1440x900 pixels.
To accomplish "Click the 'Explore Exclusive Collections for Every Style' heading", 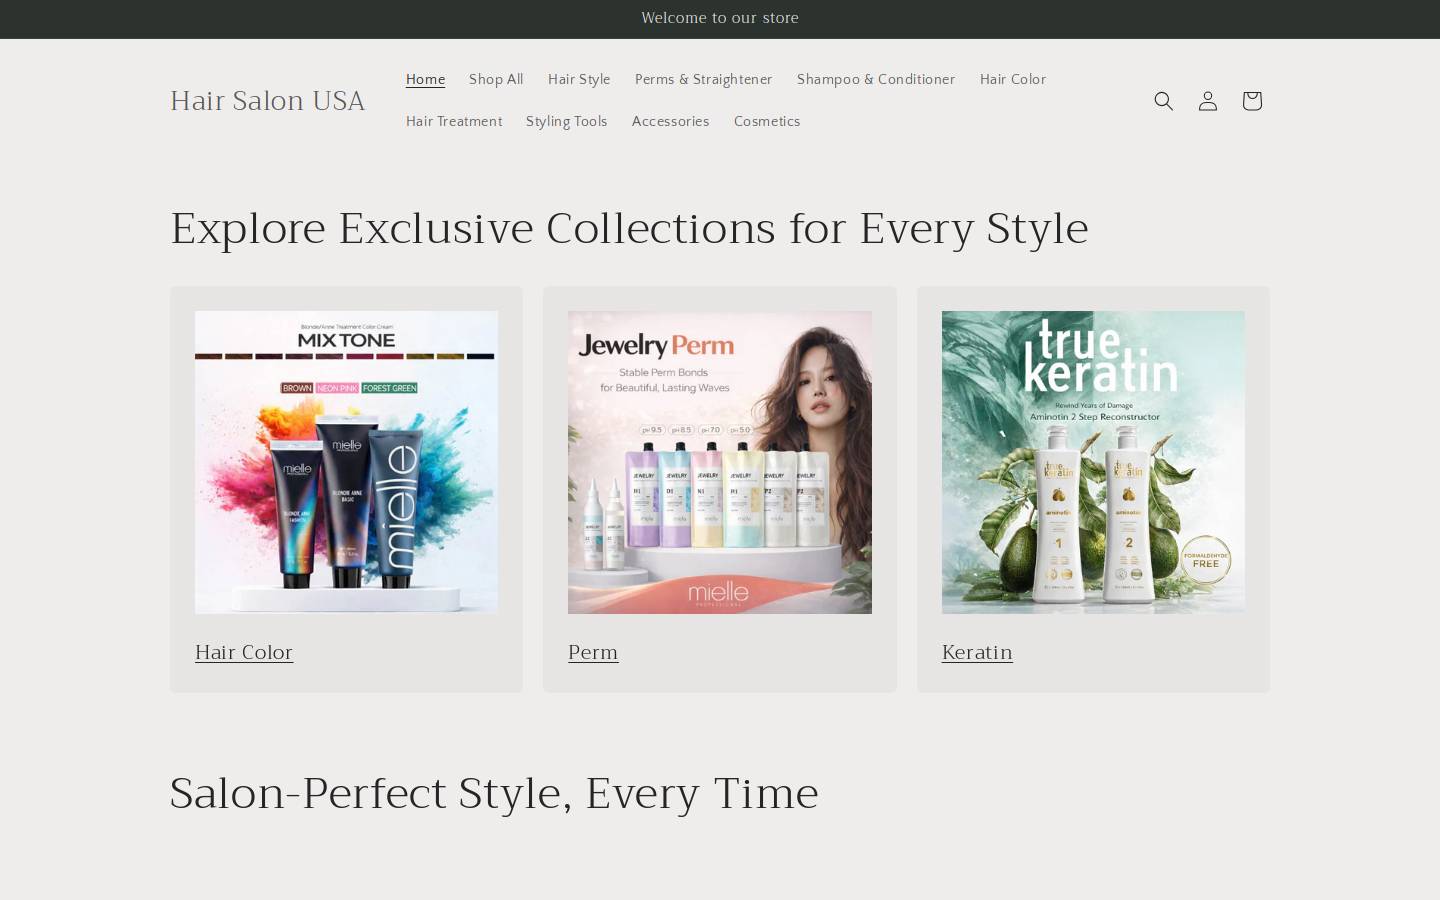I will pyautogui.click(x=629, y=228).
